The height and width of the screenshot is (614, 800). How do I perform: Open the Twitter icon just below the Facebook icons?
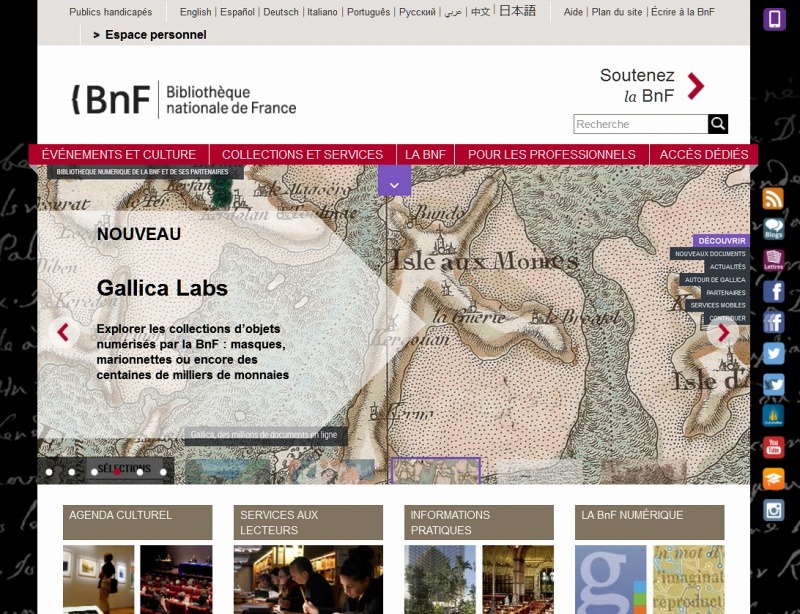[x=773, y=354]
